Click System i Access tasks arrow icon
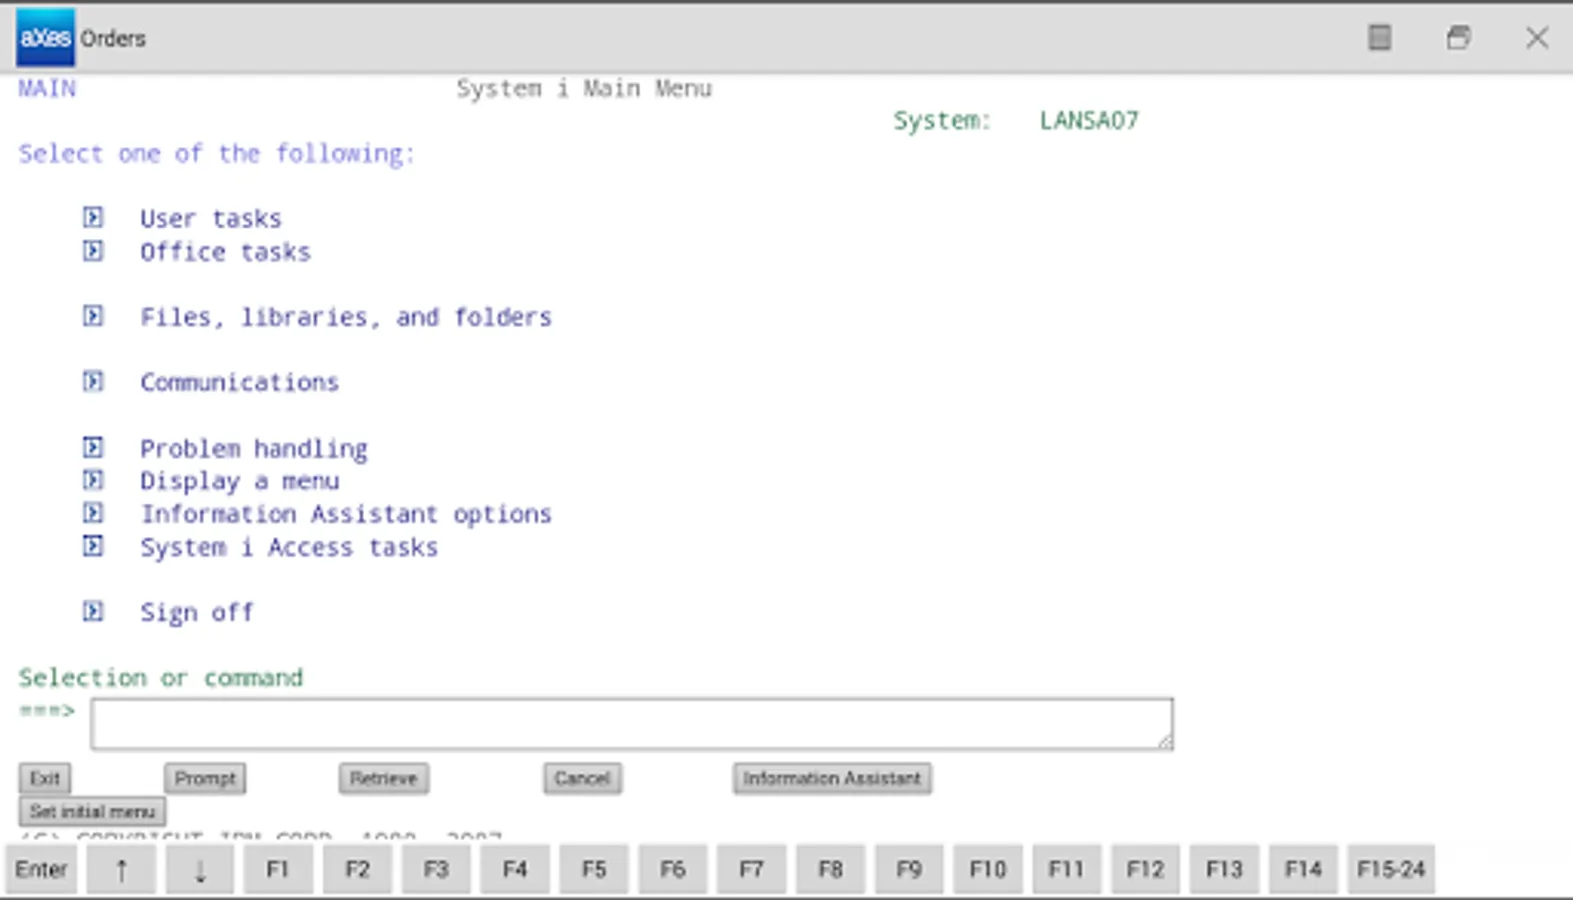 93,546
